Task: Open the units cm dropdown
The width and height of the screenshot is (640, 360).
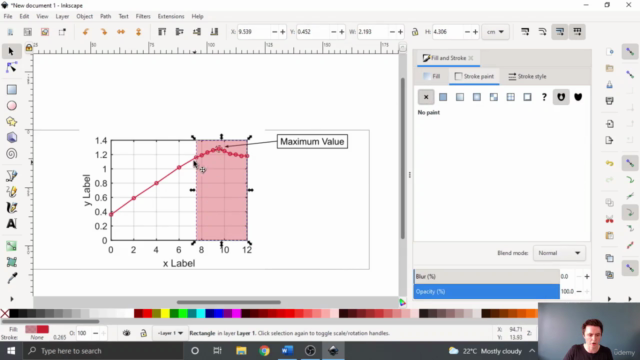Action: click(495, 32)
